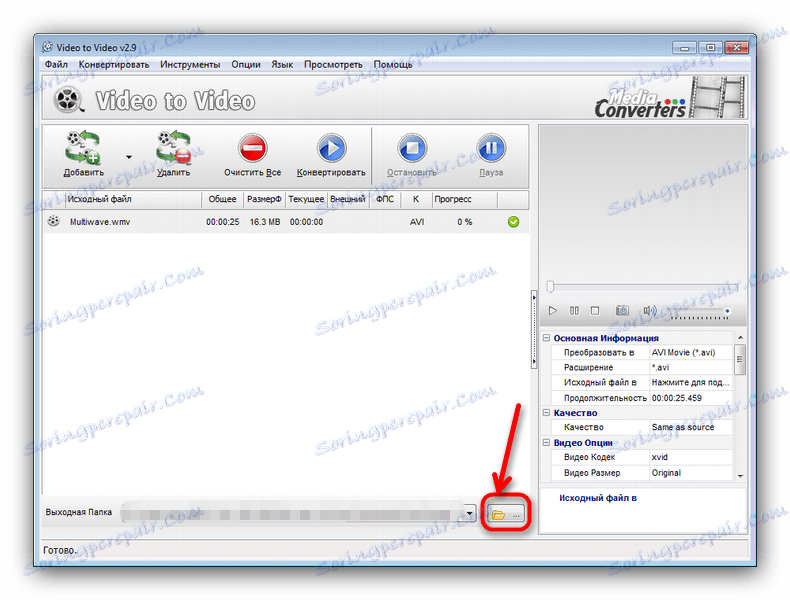Open the Просмотреть menu

[x=333, y=64]
